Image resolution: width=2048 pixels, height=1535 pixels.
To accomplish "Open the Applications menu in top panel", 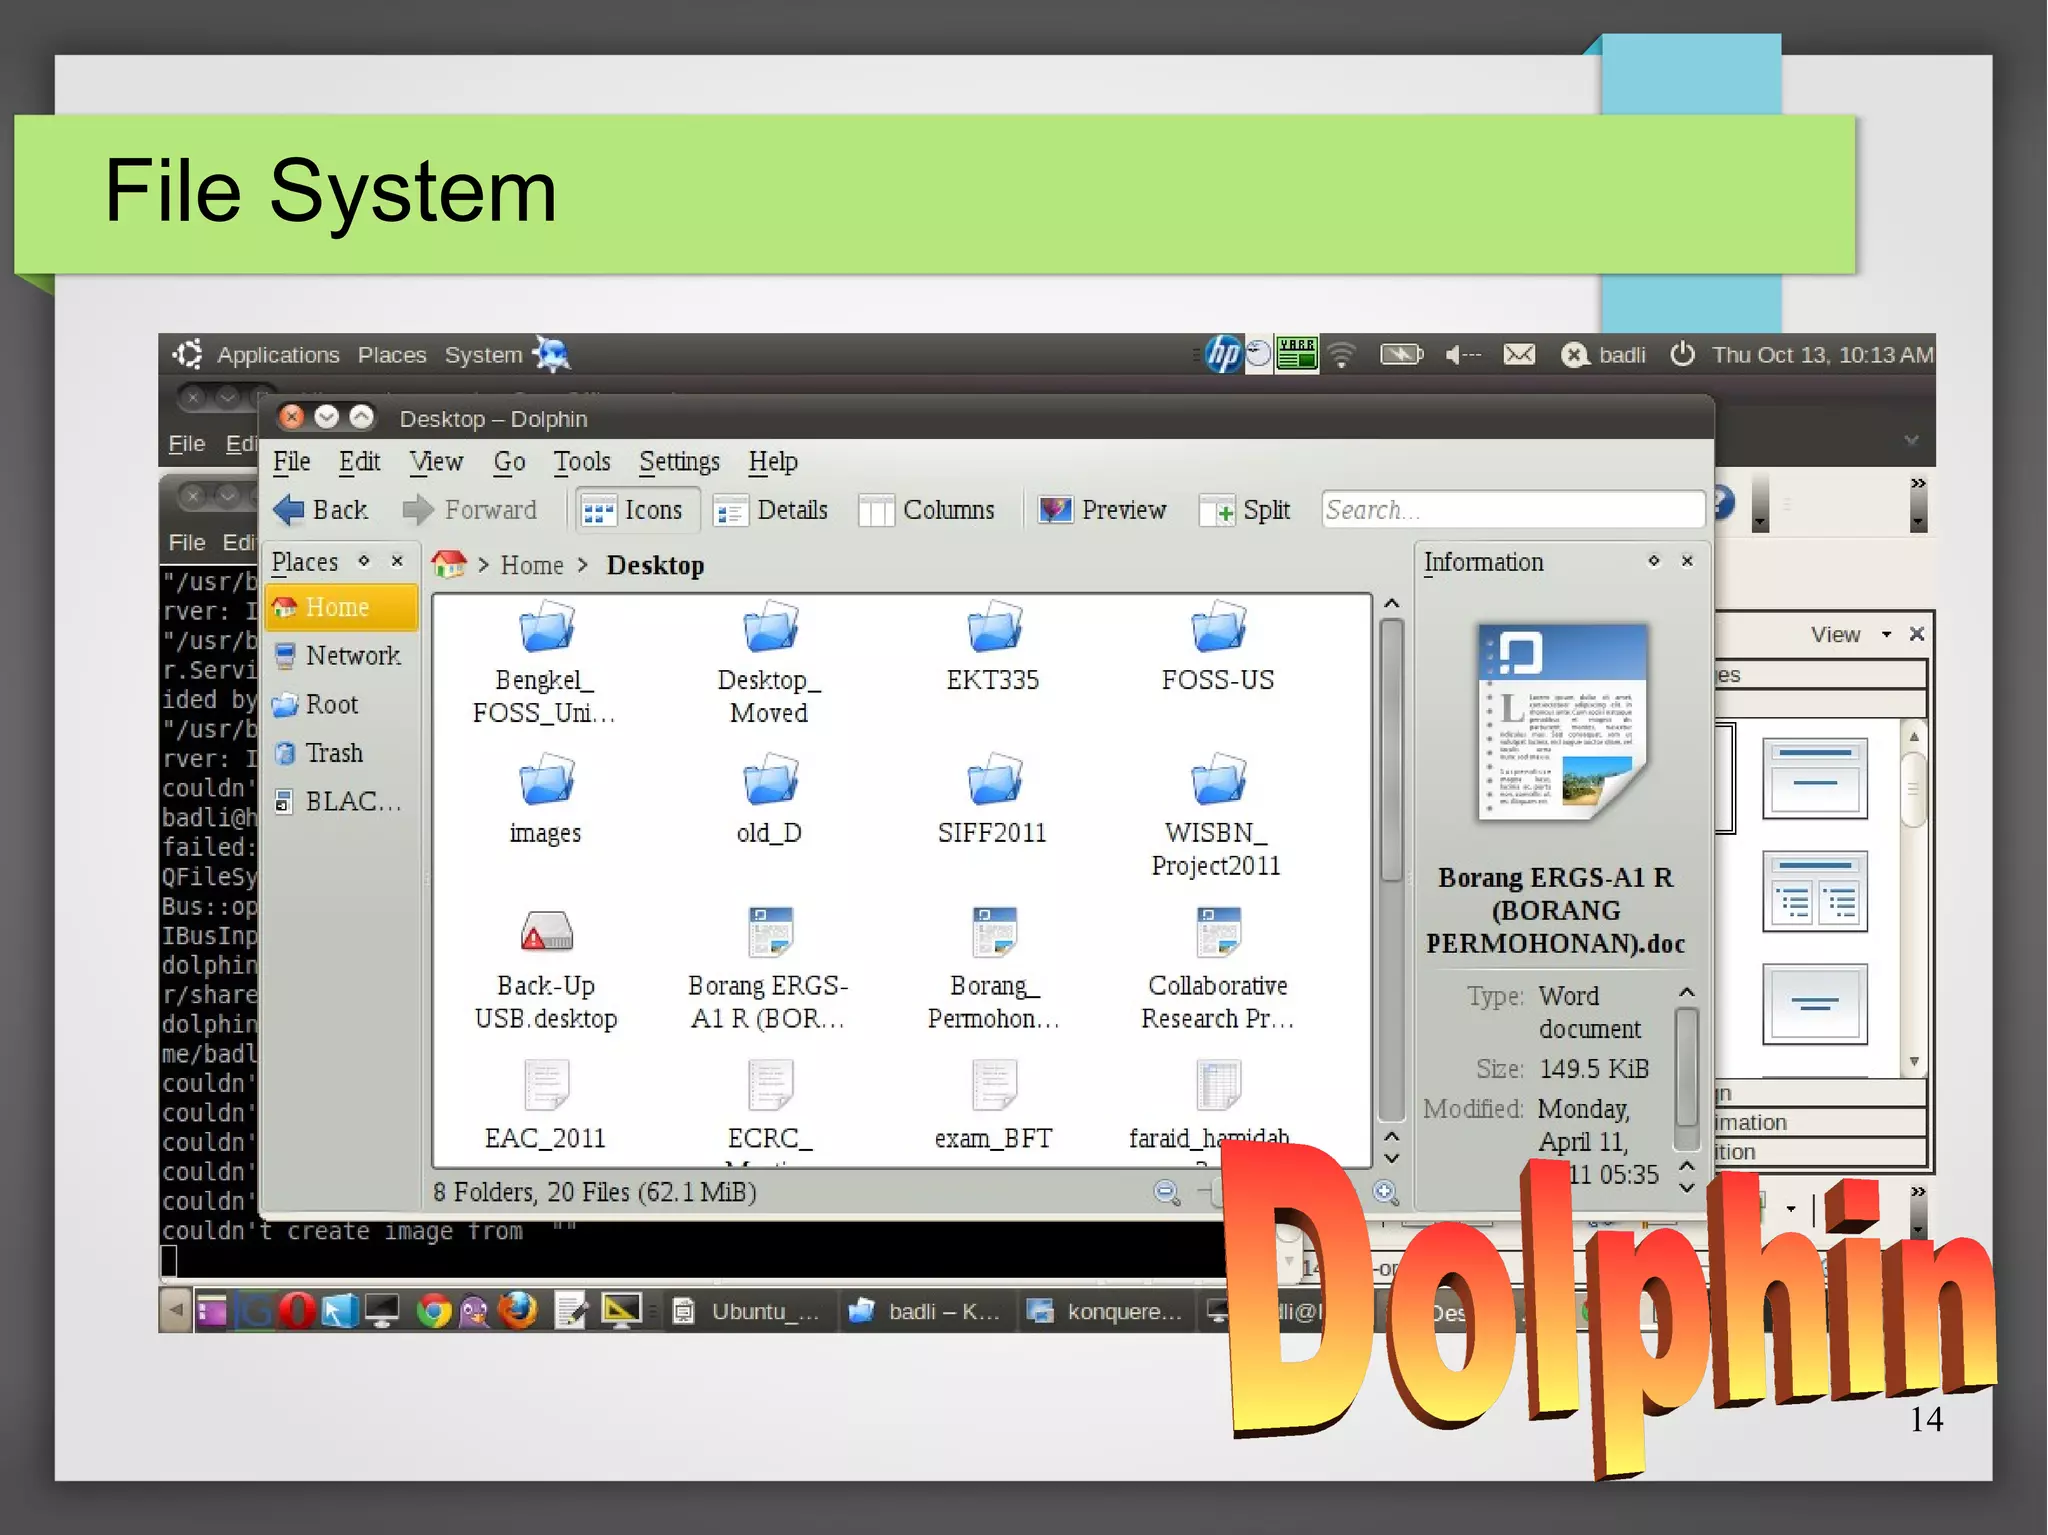I will pos(278,355).
